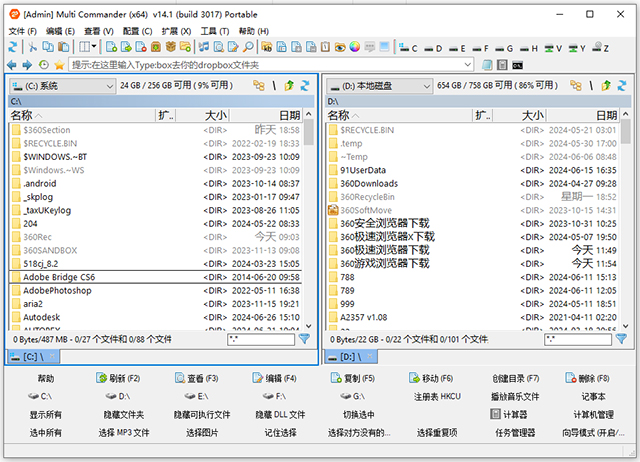Viewport: 640px width, 462px height.
Task: Open favorites with the star icon
Action: pos(60,65)
